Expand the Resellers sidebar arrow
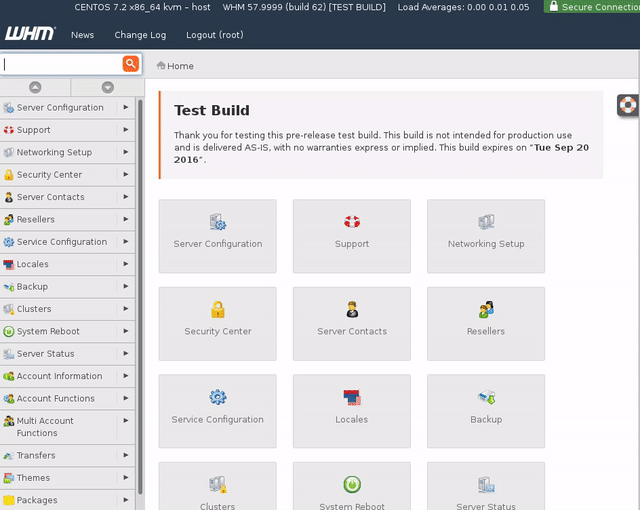Viewport: 640px width, 510px height. click(126, 219)
